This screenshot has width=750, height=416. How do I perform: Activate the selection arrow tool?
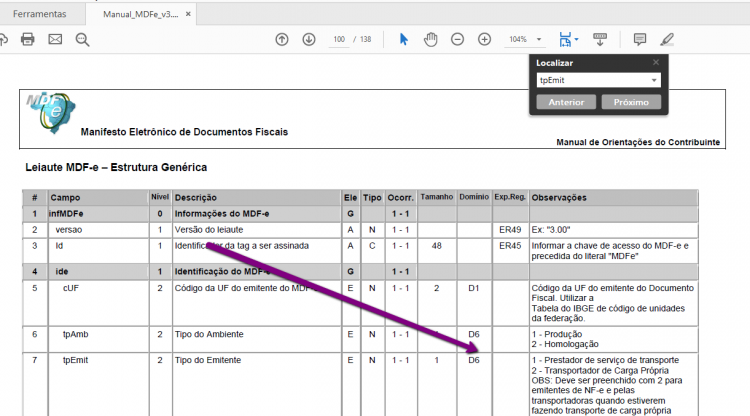[x=404, y=39]
